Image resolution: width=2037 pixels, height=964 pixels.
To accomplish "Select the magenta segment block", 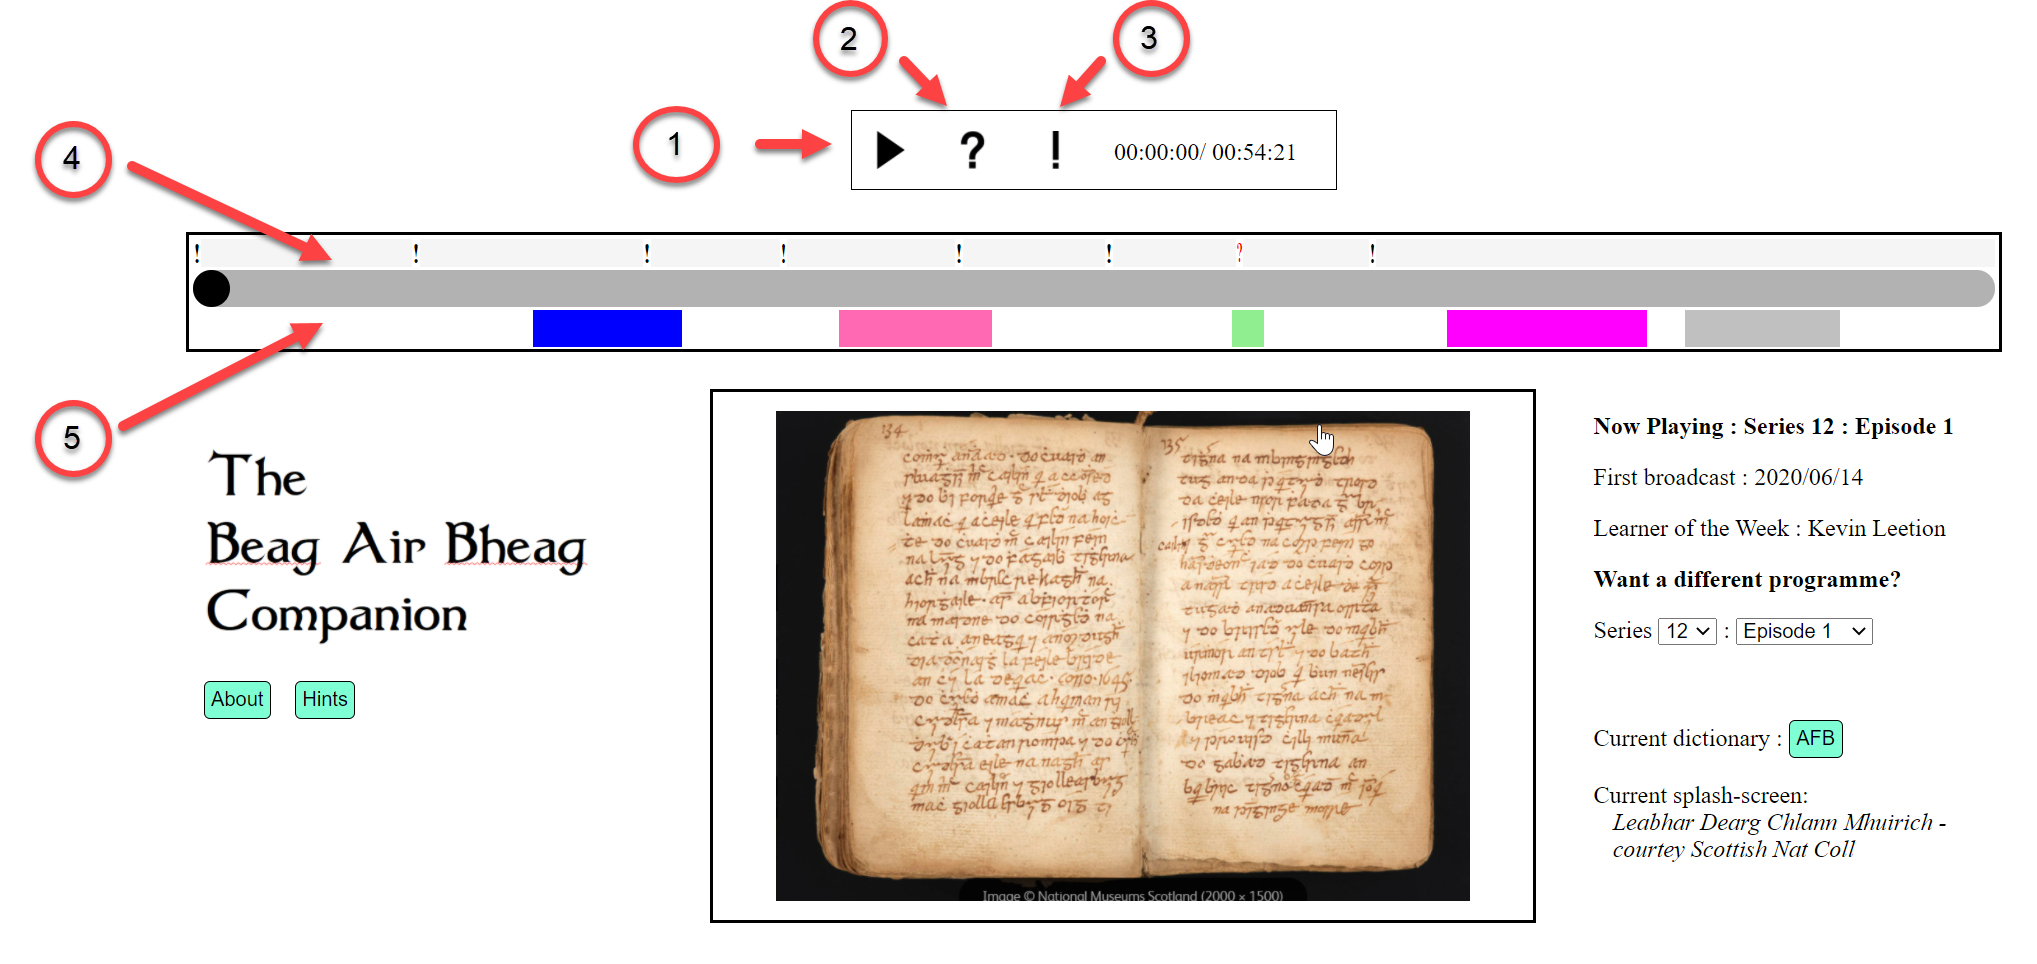I will tap(1546, 328).
